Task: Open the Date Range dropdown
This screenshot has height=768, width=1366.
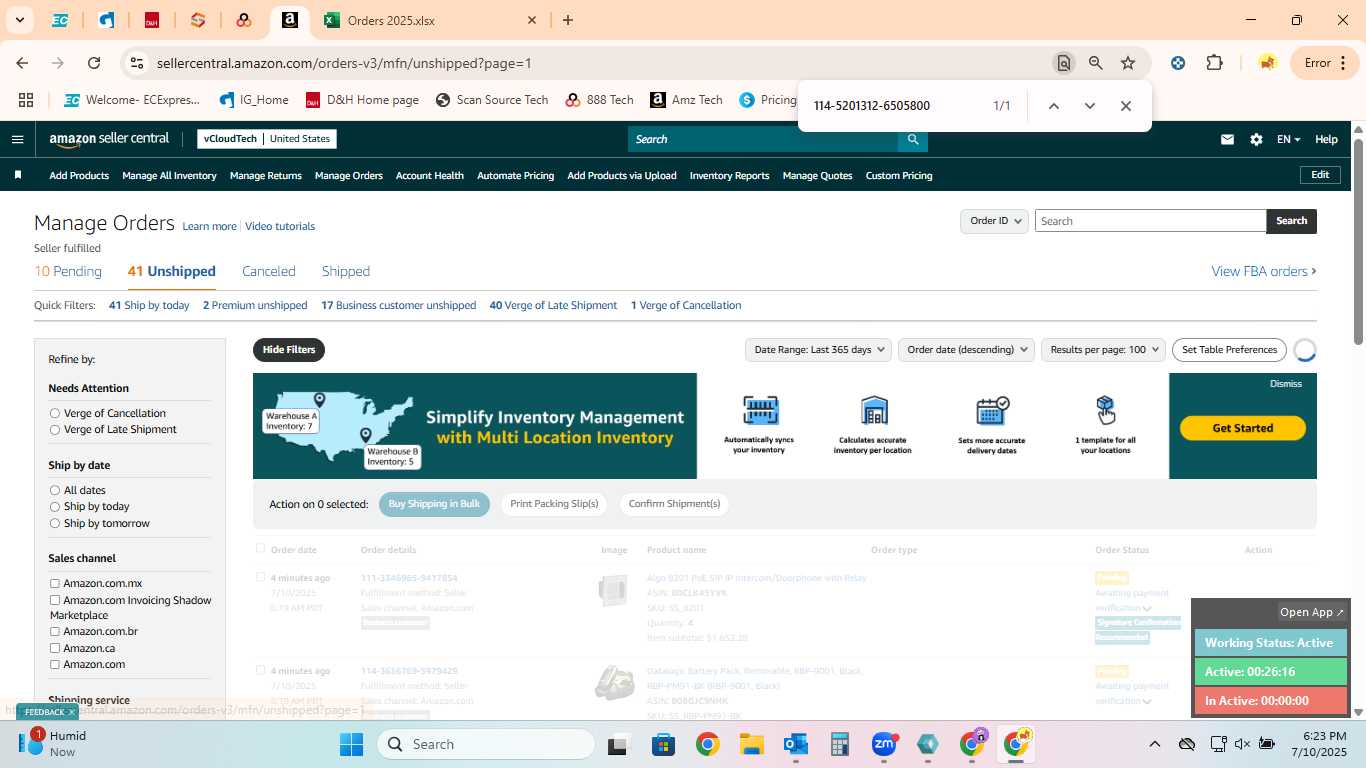Action: (x=820, y=349)
